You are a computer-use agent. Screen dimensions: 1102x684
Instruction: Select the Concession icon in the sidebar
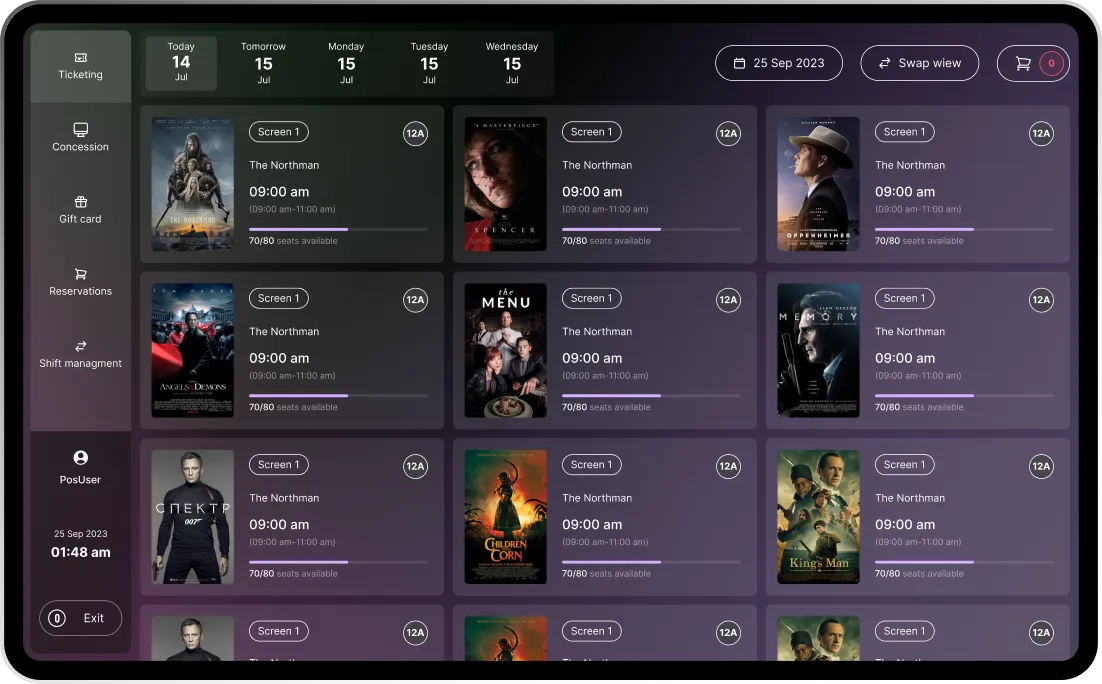coord(80,130)
